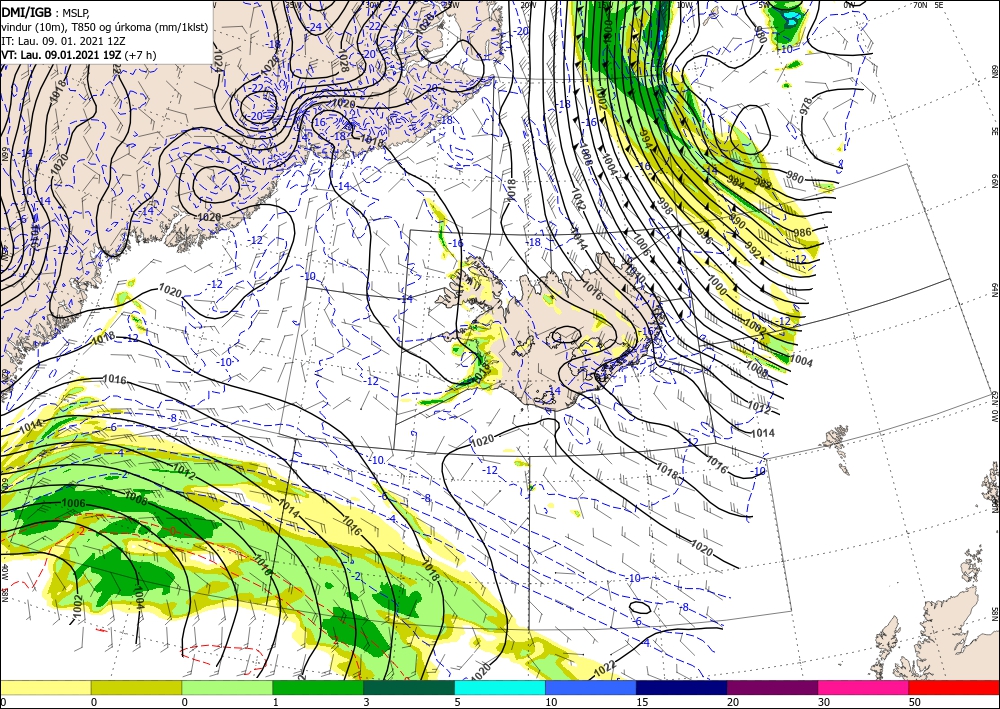Click the '5W' longitude label at top
The width and height of the screenshot is (1000, 709).
[765, 5]
